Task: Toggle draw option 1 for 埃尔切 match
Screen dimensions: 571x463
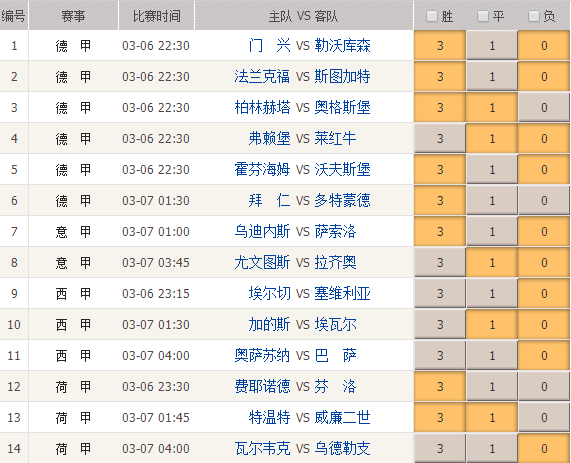Action: [x=492, y=293]
